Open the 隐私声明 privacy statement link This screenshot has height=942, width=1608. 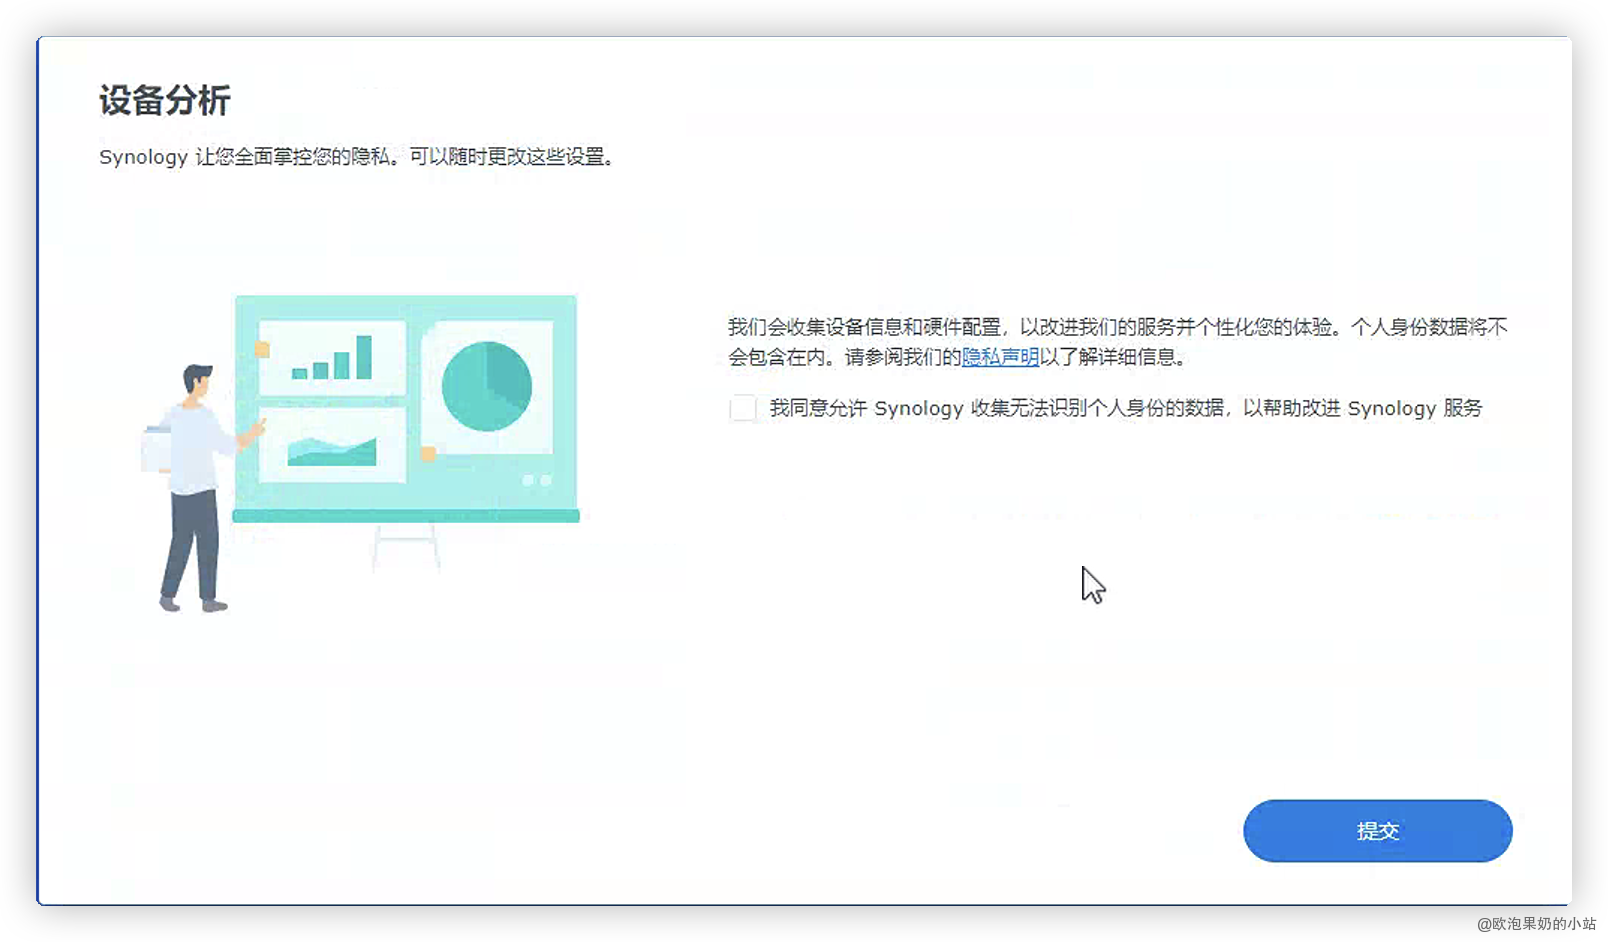click(1000, 357)
